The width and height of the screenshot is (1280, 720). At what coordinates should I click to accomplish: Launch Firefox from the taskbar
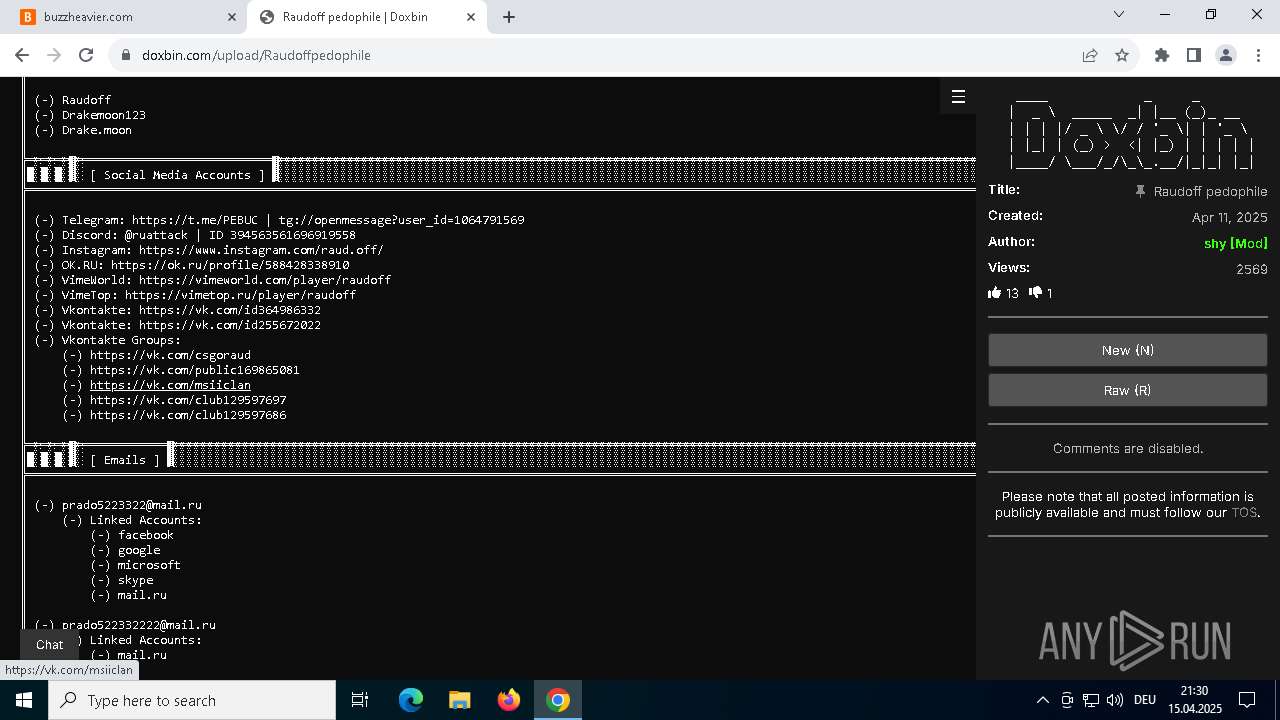point(509,700)
